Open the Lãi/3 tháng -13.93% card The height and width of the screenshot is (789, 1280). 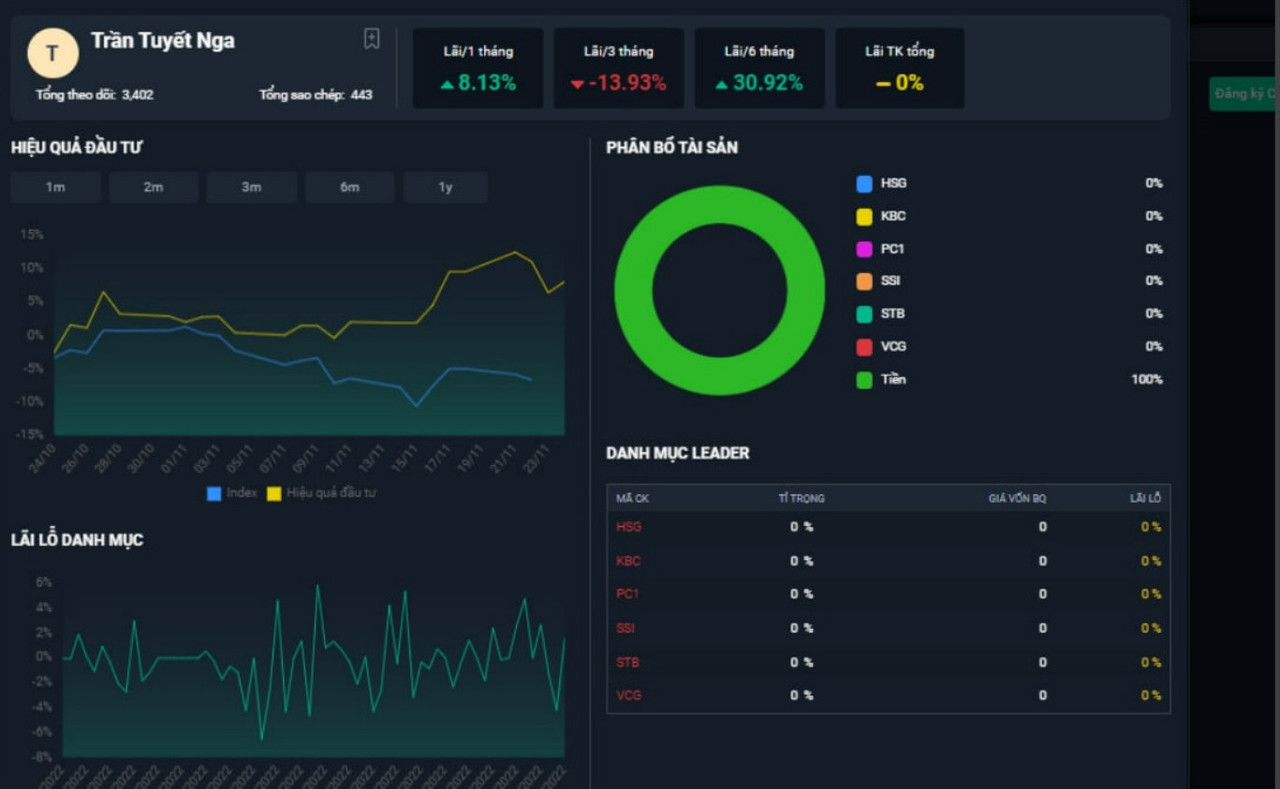click(619, 68)
